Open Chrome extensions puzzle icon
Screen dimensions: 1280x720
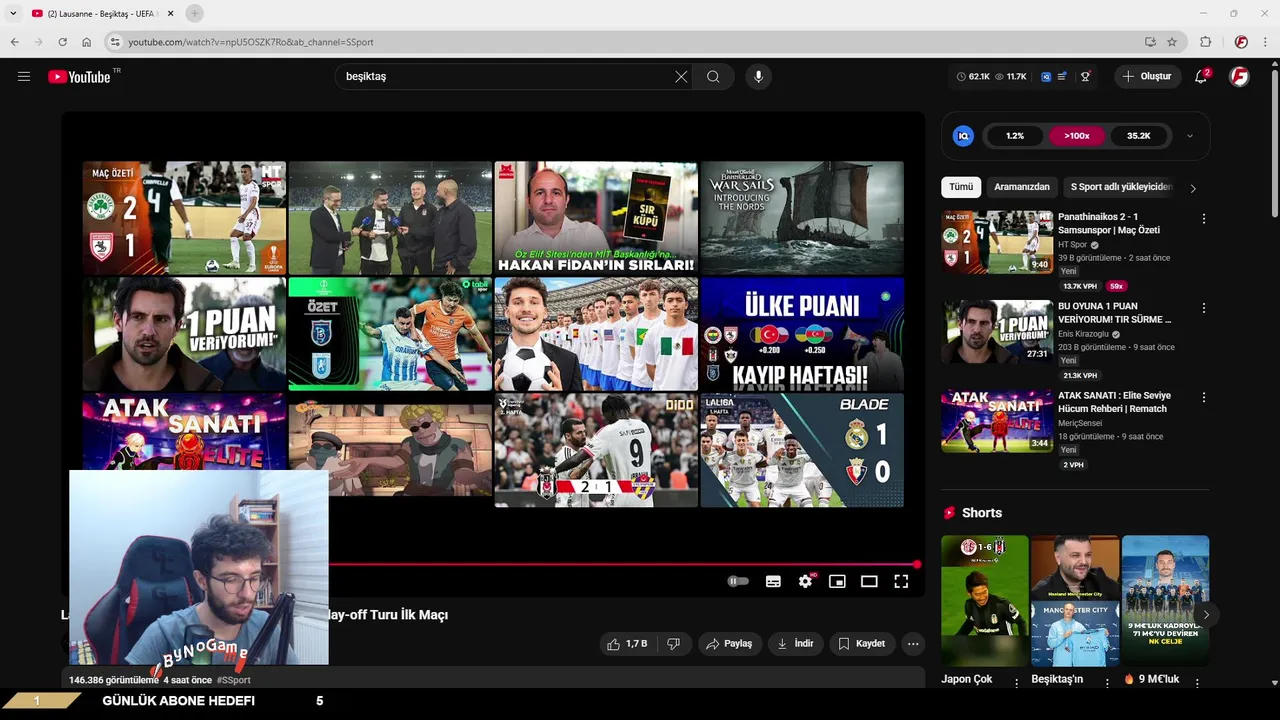click(1205, 42)
